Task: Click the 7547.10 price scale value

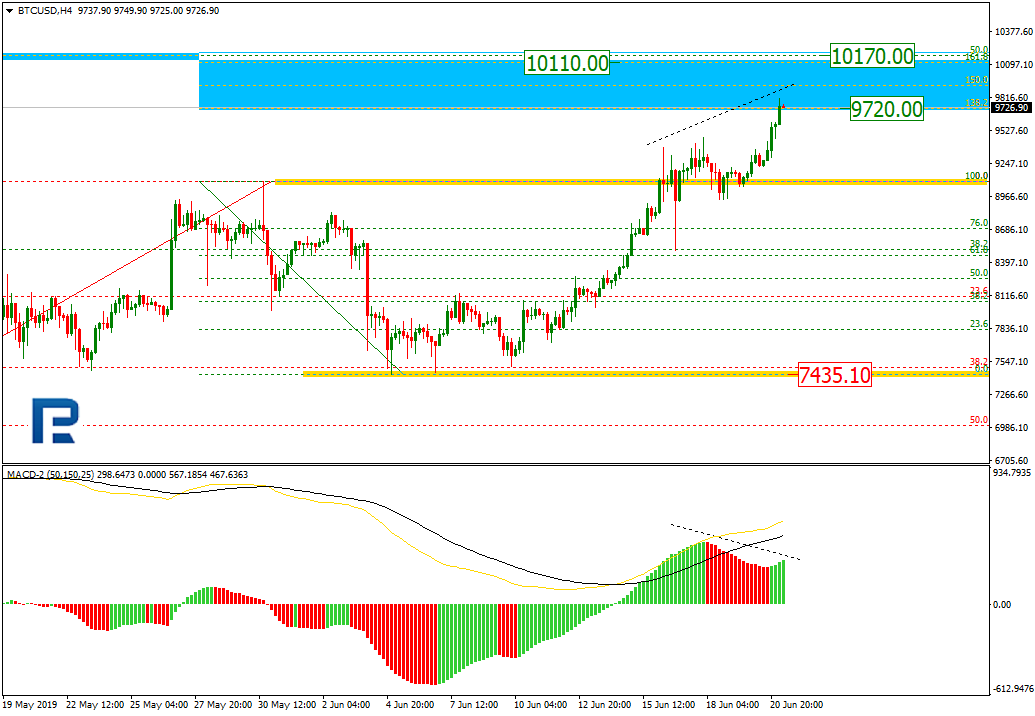Action: (1013, 362)
